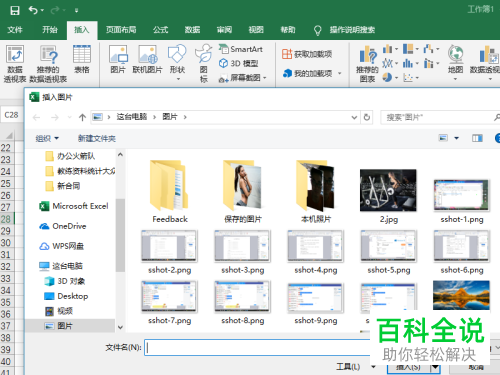Click the 文件名(N) filename input field
The height and width of the screenshot is (375, 500).
coord(257,348)
